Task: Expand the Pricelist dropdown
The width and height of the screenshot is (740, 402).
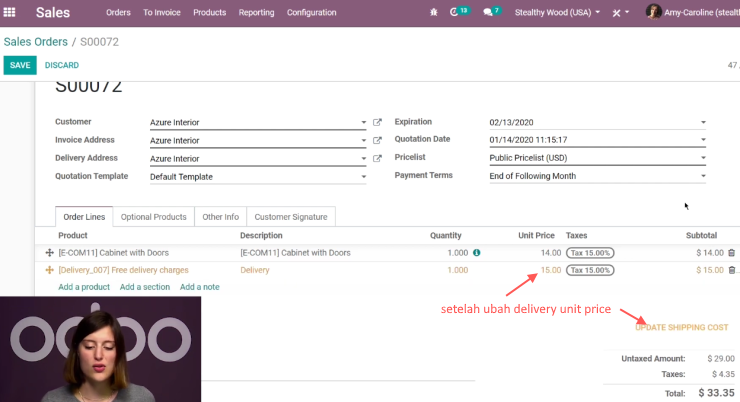Action: click(703, 158)
